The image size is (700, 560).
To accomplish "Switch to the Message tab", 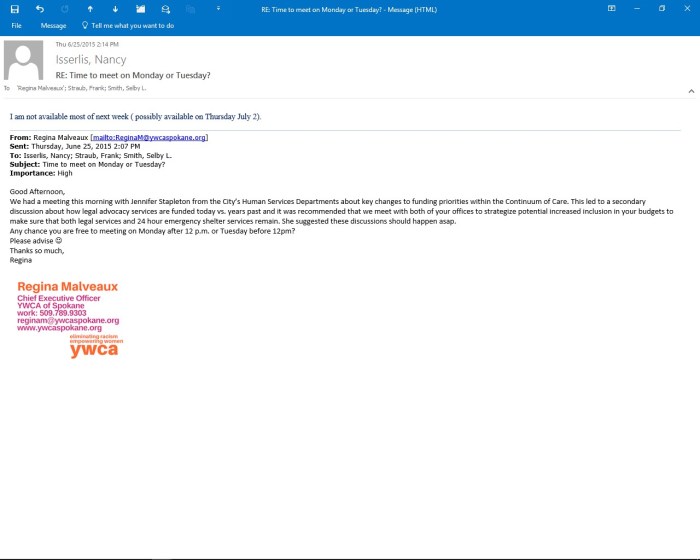I will 53,25.
